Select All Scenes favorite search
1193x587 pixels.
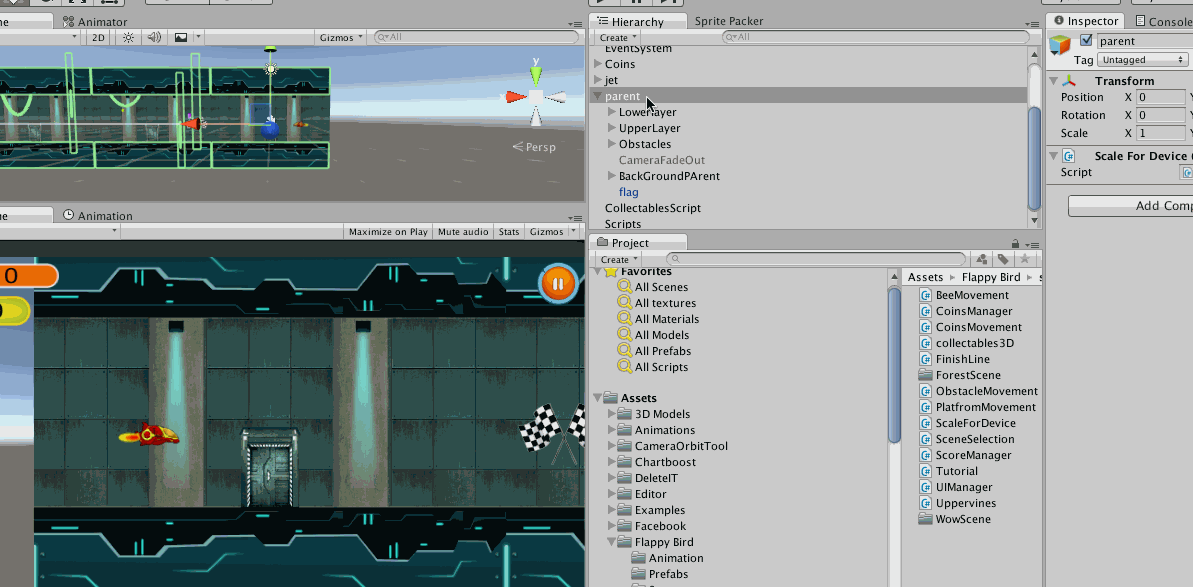pos(661,287)
